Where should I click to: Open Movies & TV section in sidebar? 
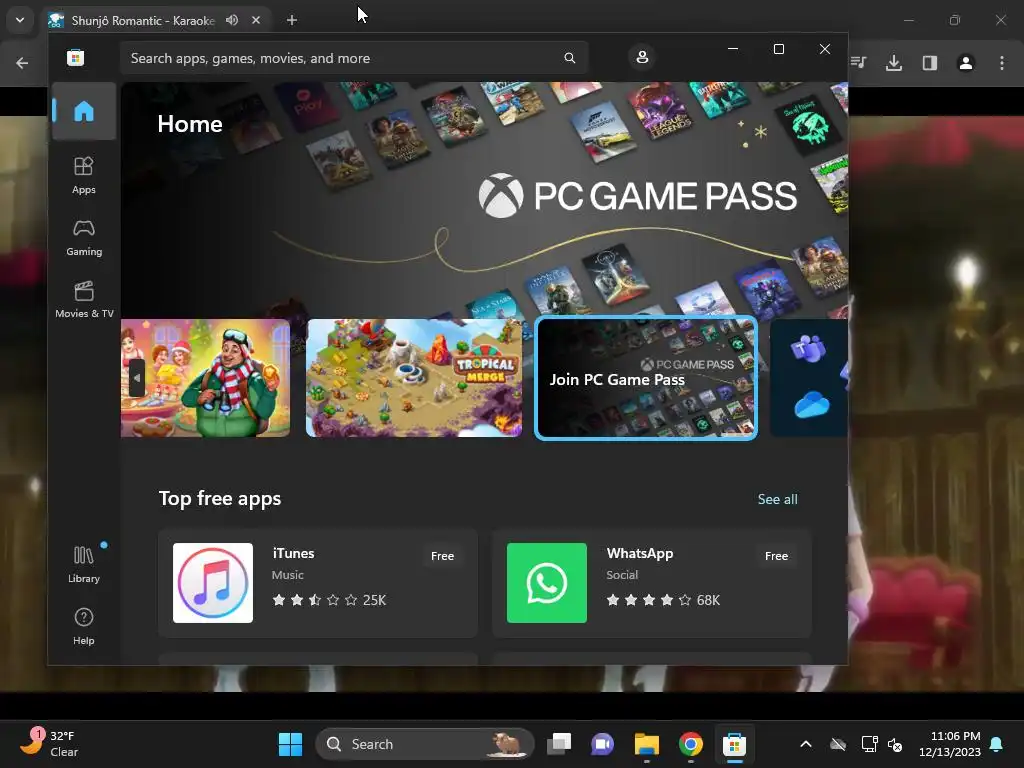click(x=84, y=300)
